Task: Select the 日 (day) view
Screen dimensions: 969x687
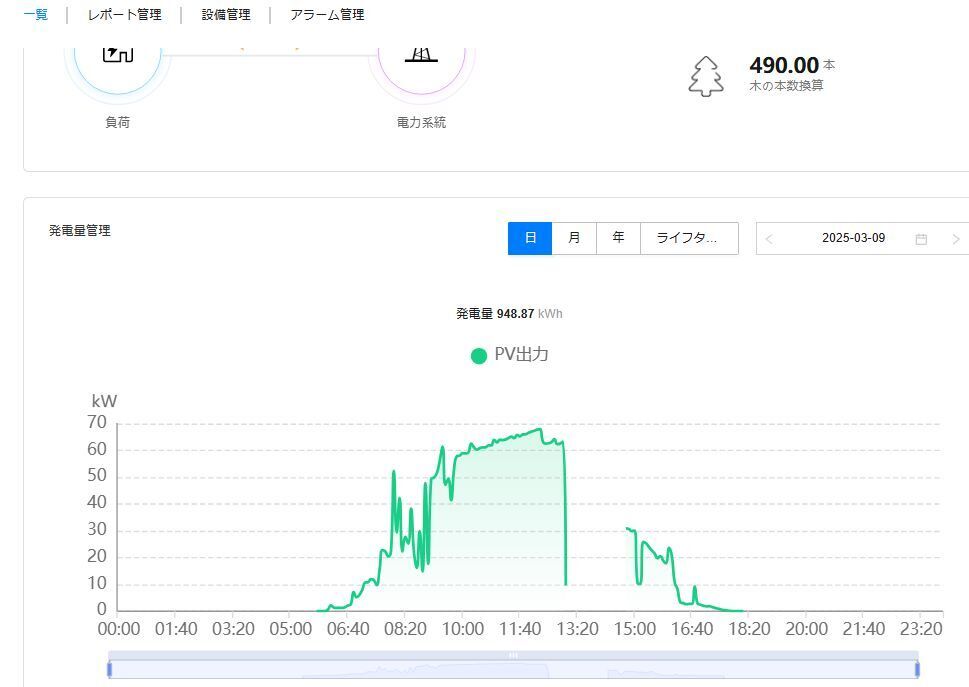Action: [x=530, y=238]
